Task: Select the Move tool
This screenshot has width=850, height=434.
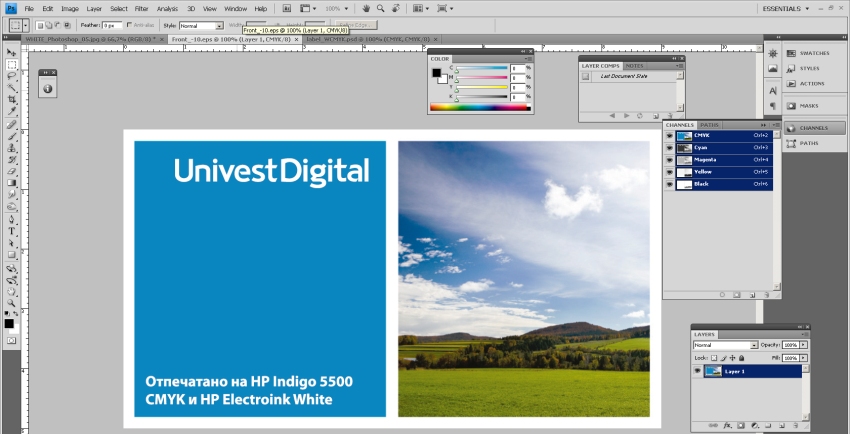Action: tap(11, 53)
